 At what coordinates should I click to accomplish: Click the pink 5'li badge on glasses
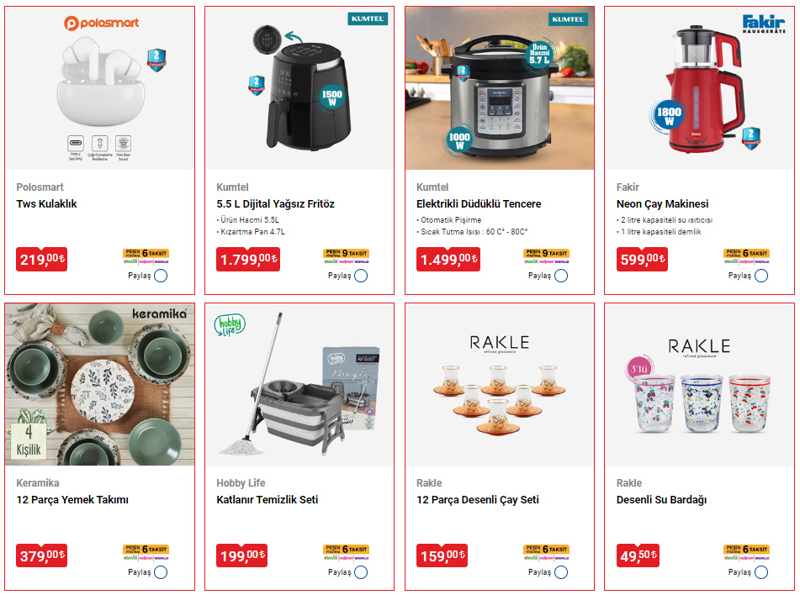[638, 368]
